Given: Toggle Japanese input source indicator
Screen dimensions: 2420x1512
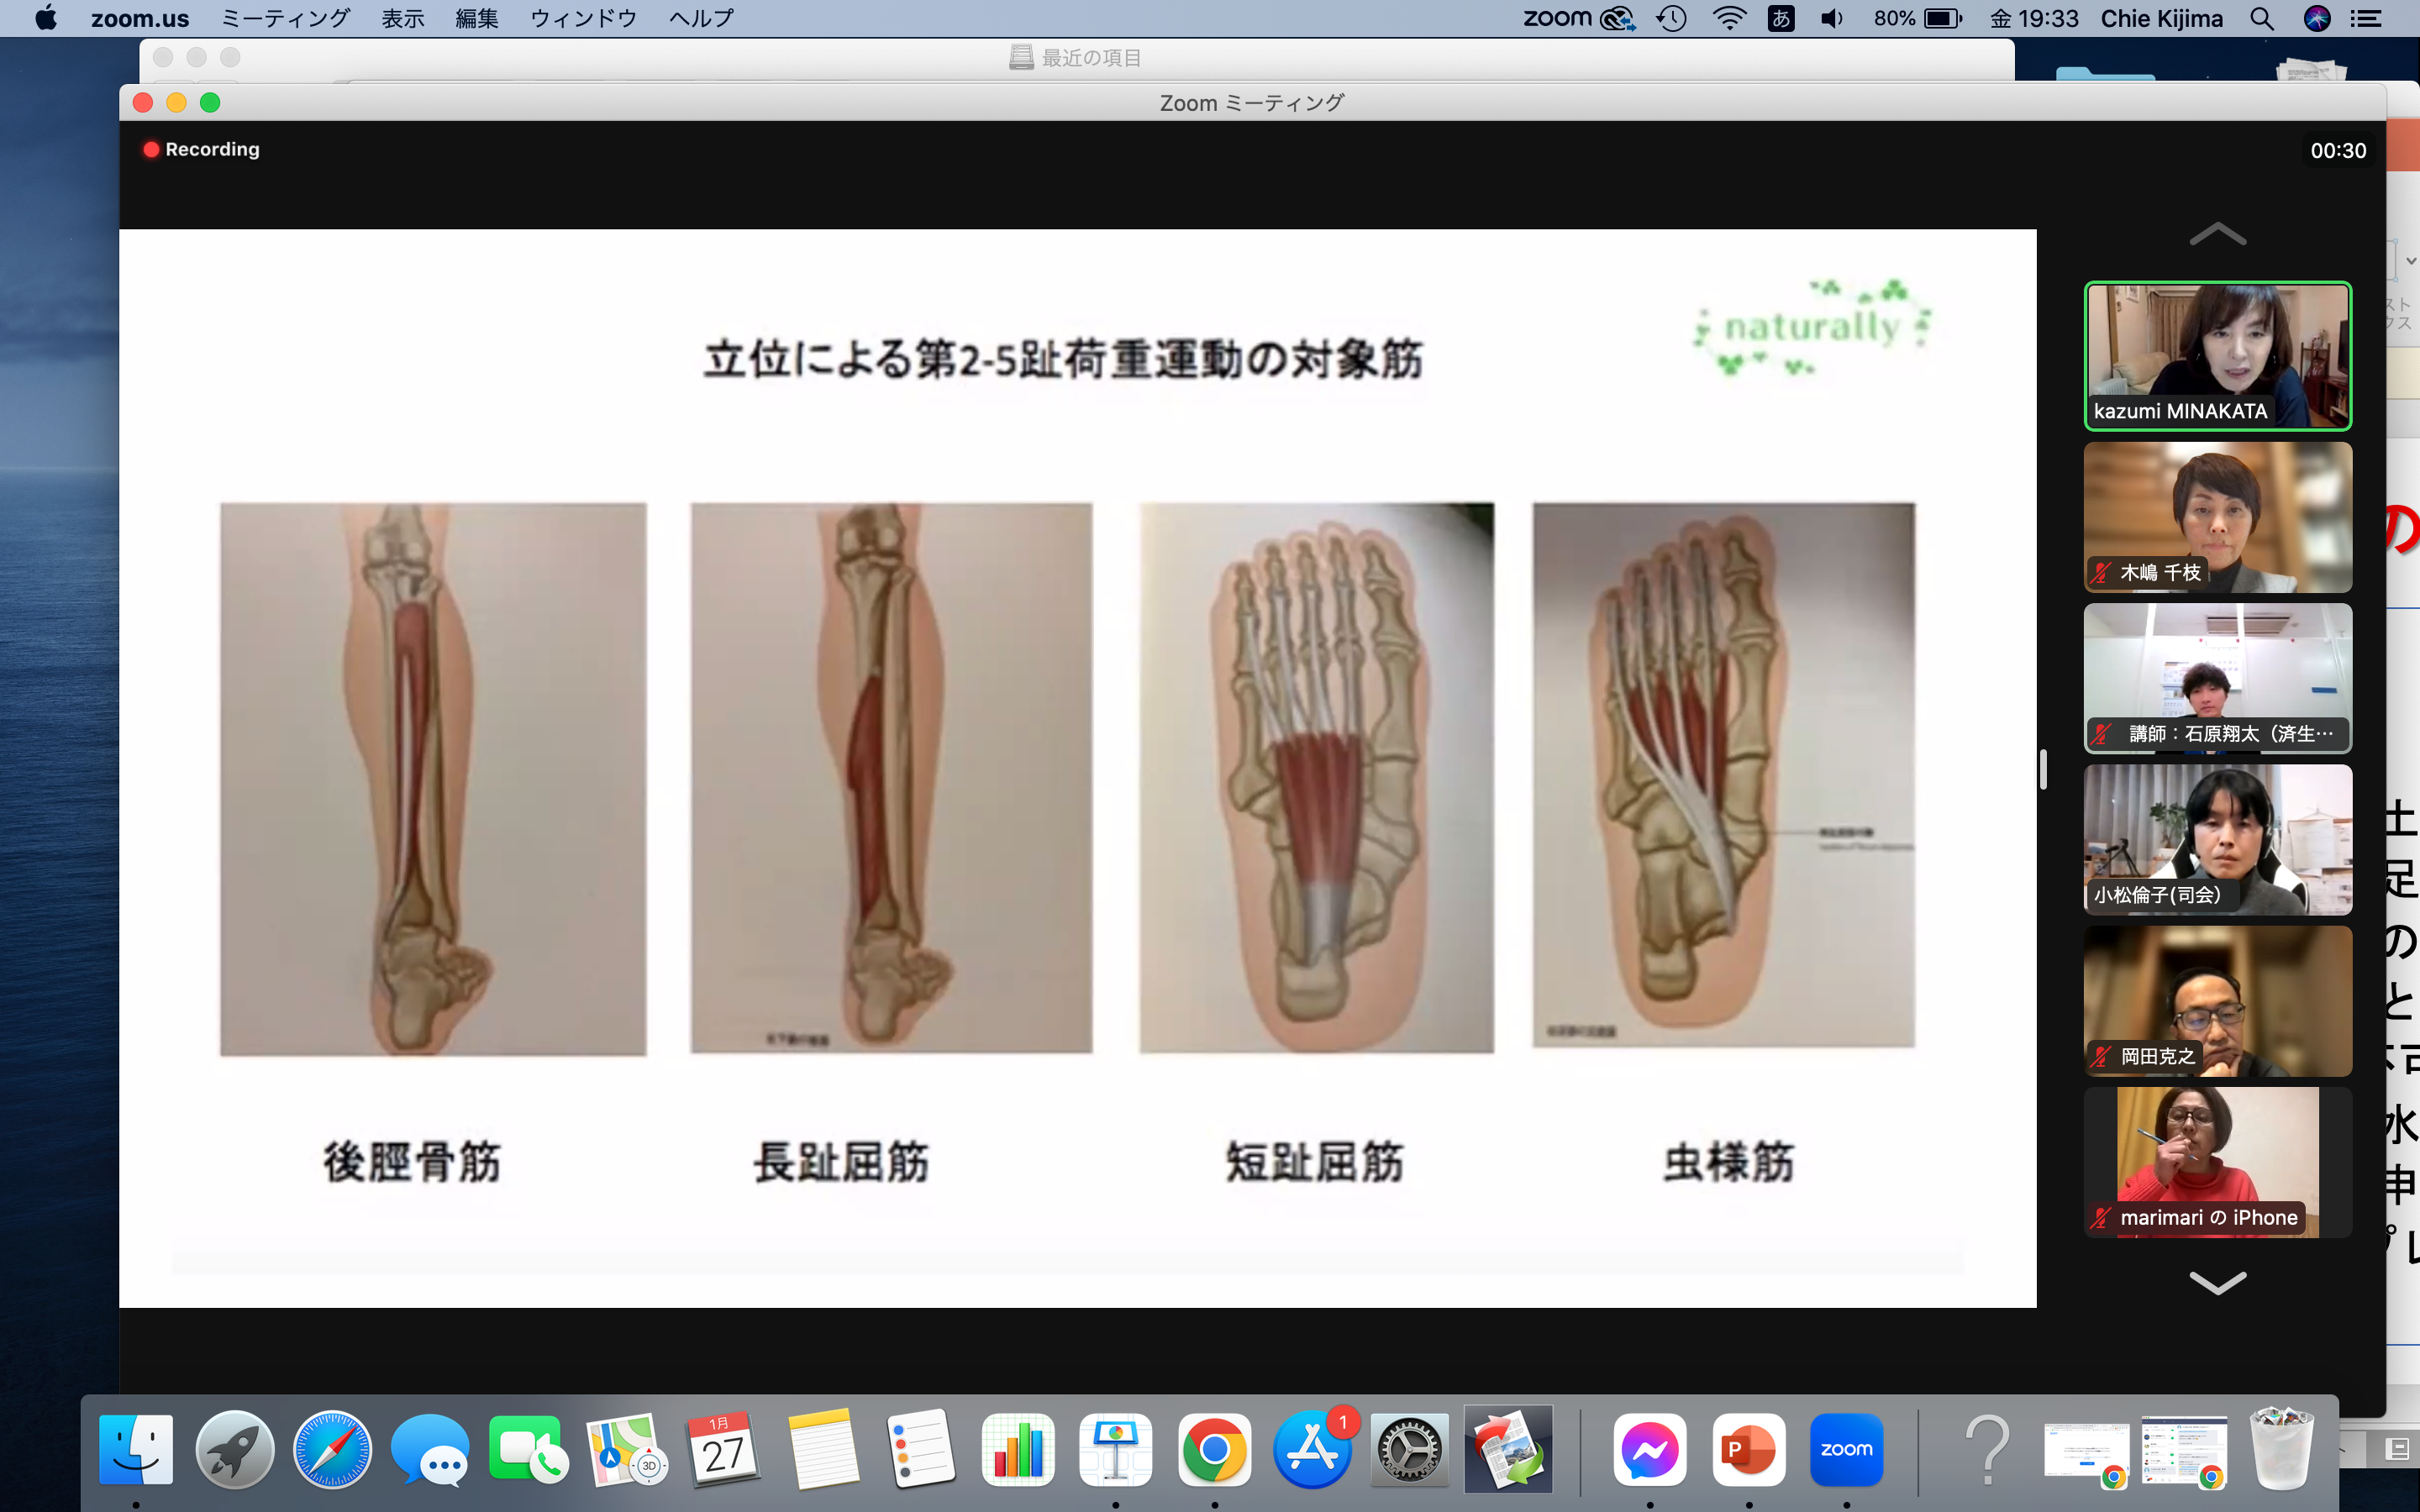Looking at the screenshot, I should [x=1781, y=18].
